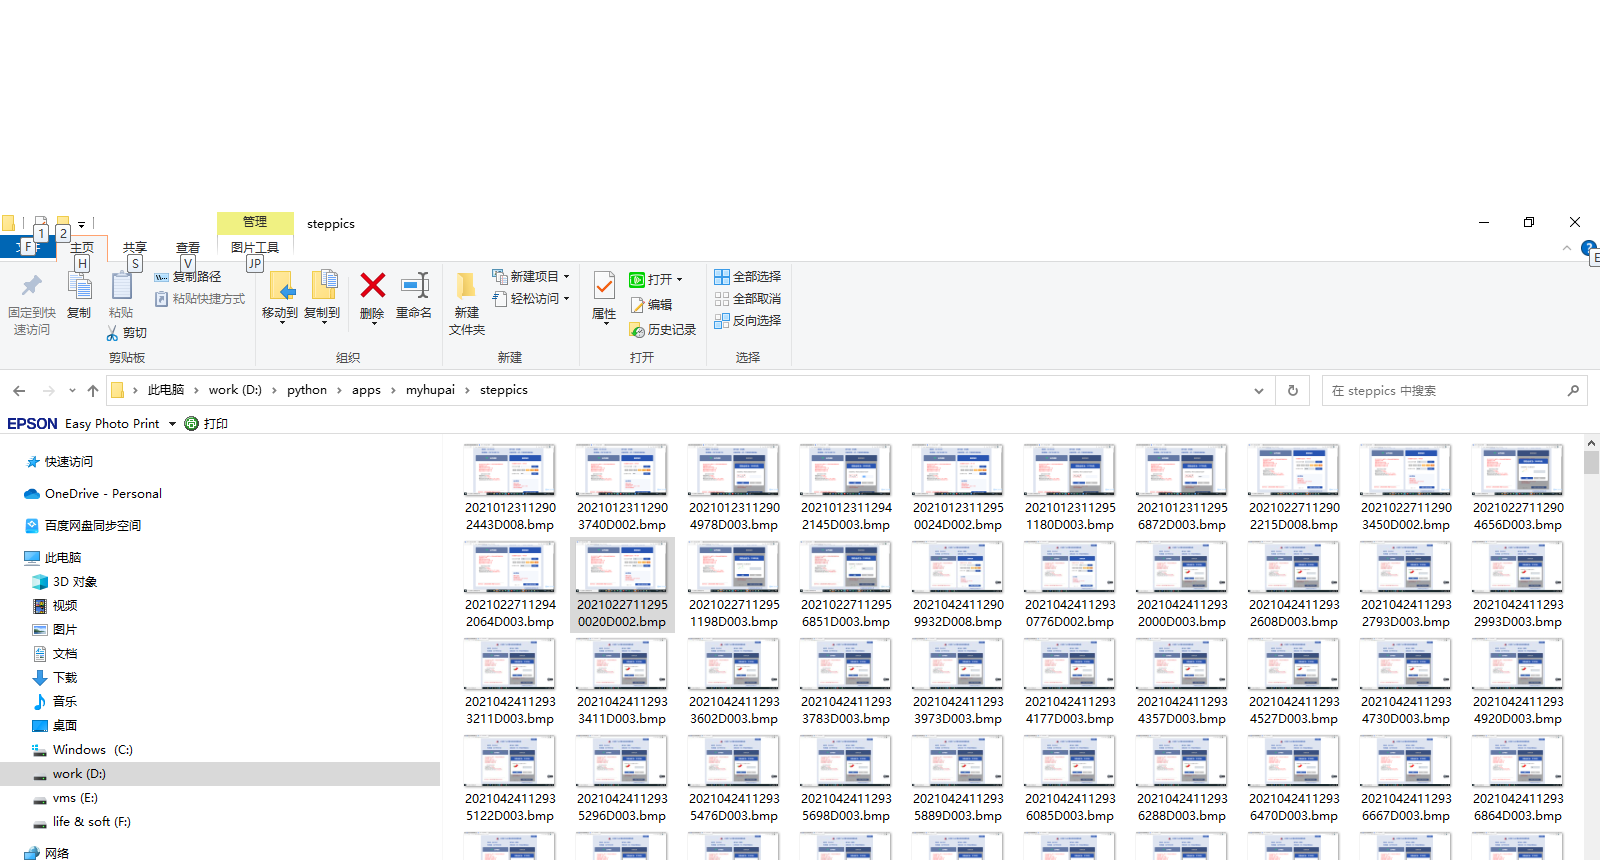Collapse the ribbon with the chevron

(1567, 248)
